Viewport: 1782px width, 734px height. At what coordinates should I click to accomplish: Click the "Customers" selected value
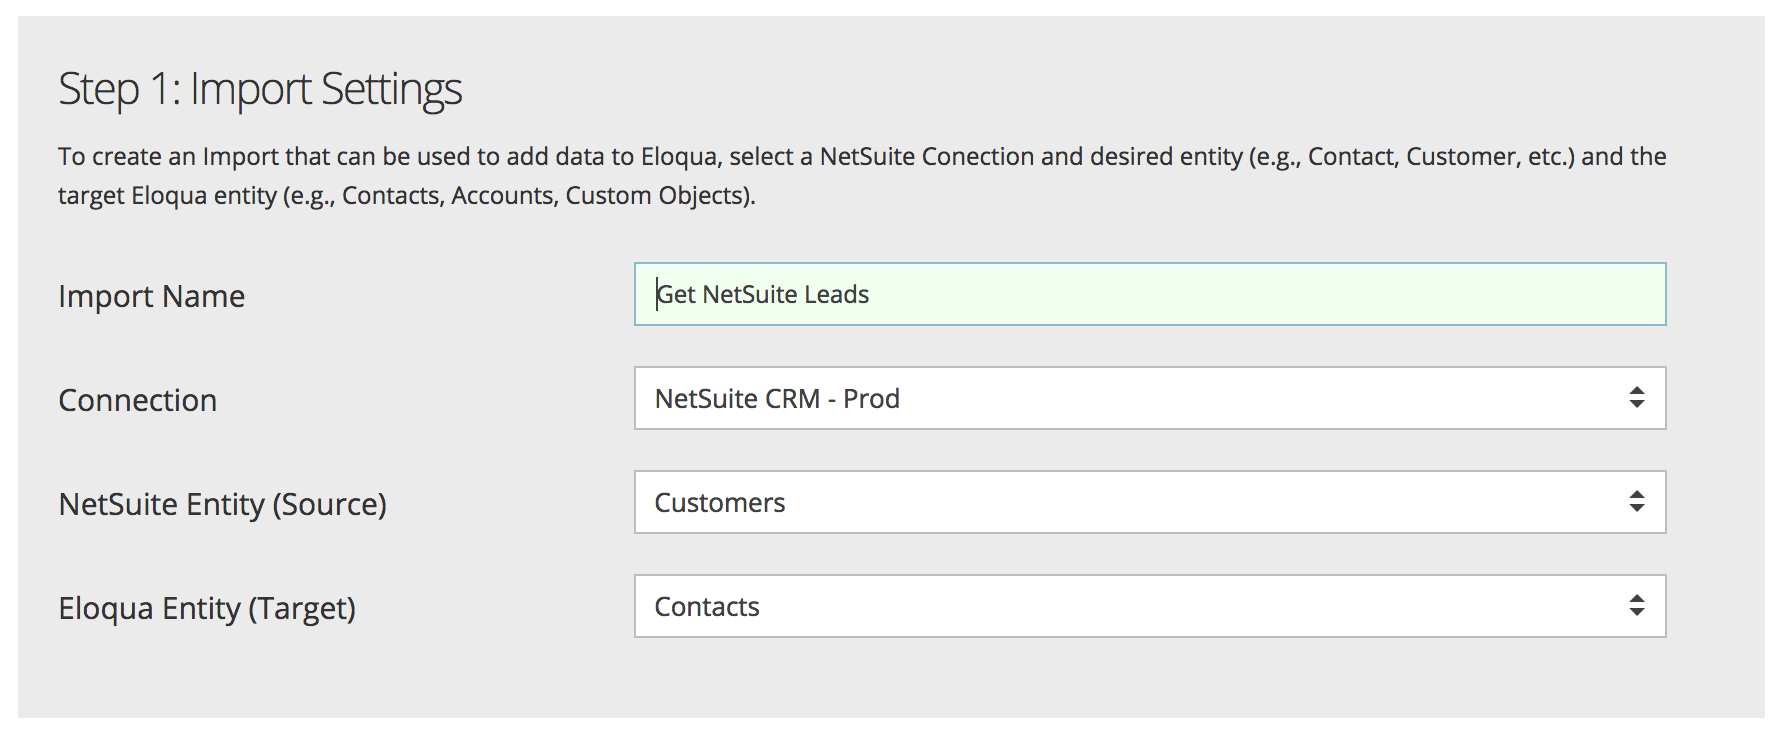720,503
